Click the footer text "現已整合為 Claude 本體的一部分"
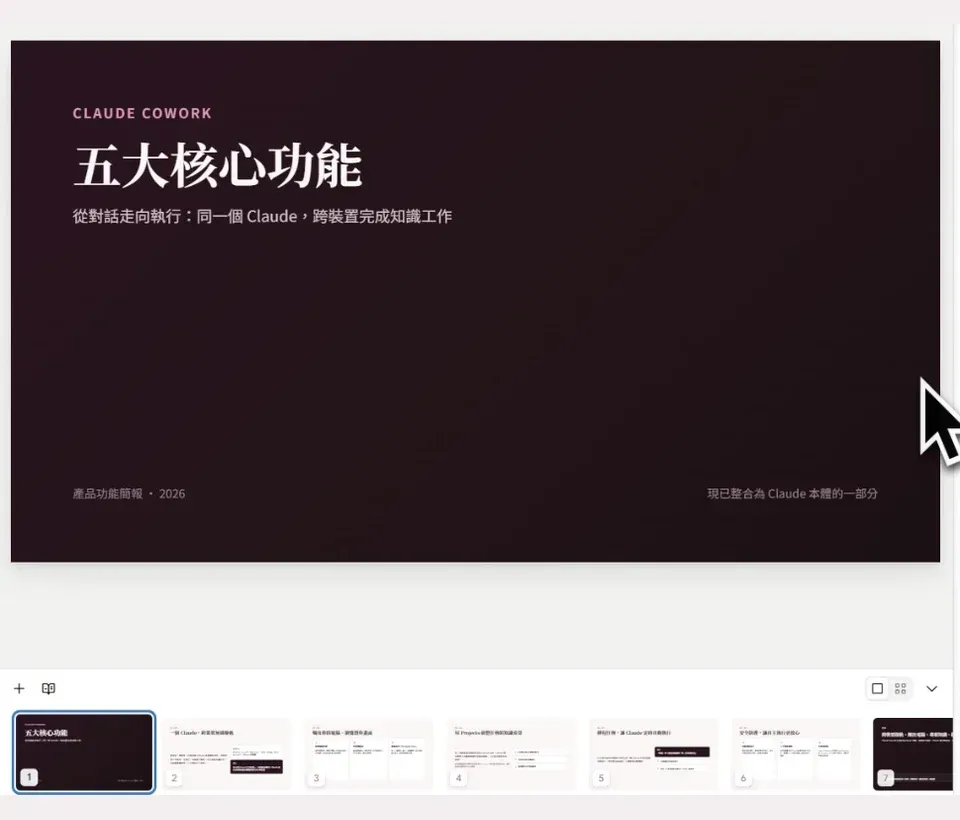The width and height of the screenshot is (960, 820). click(x=792, y=494)
